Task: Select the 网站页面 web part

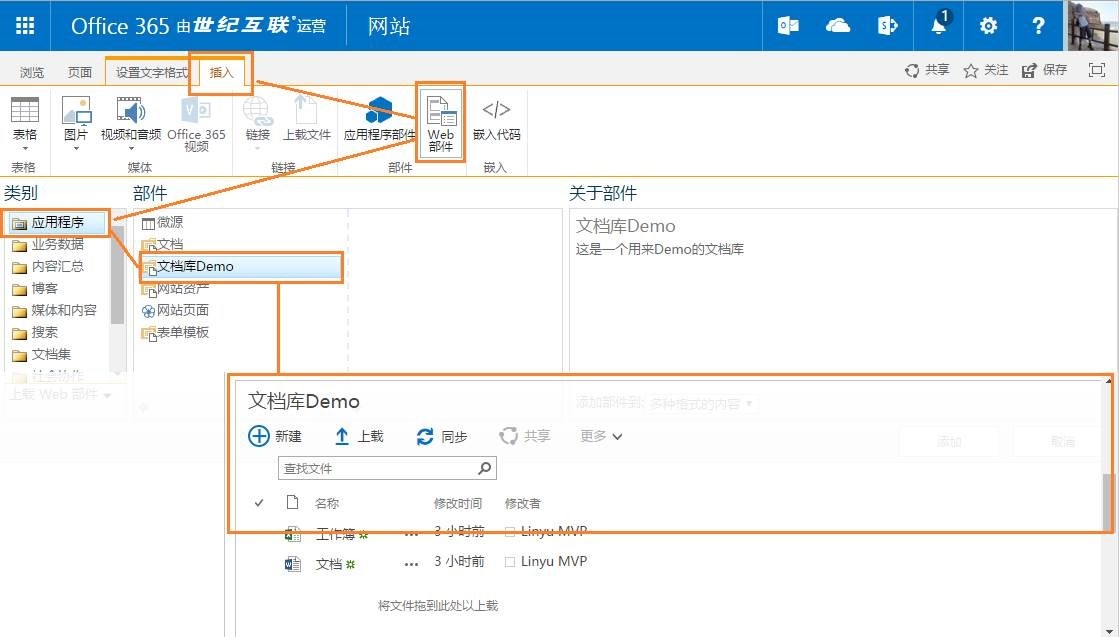Action: (176, 310)
